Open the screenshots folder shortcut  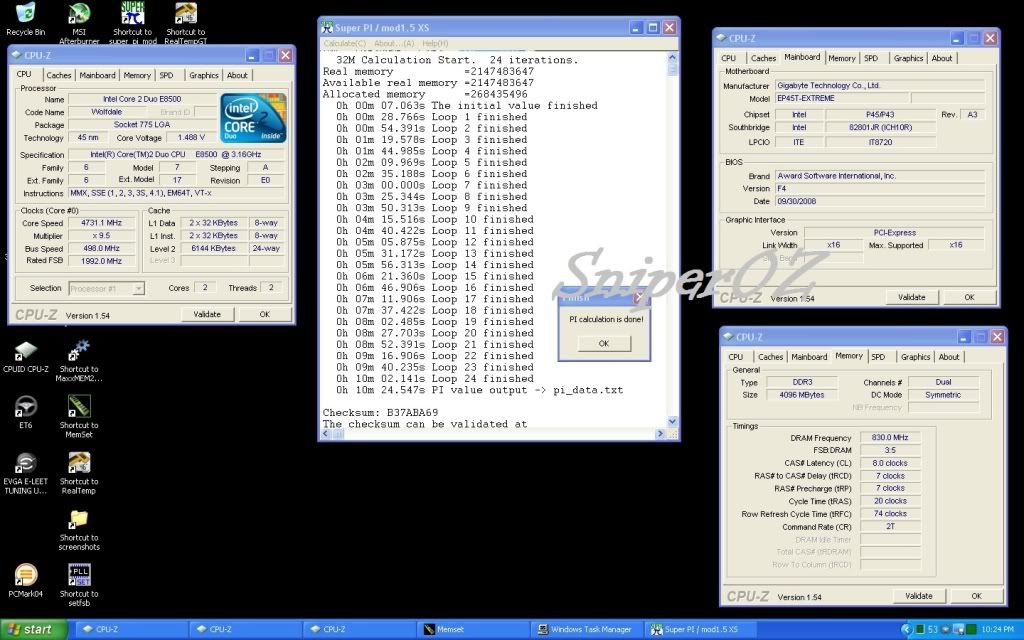click(x=79, y=520)
